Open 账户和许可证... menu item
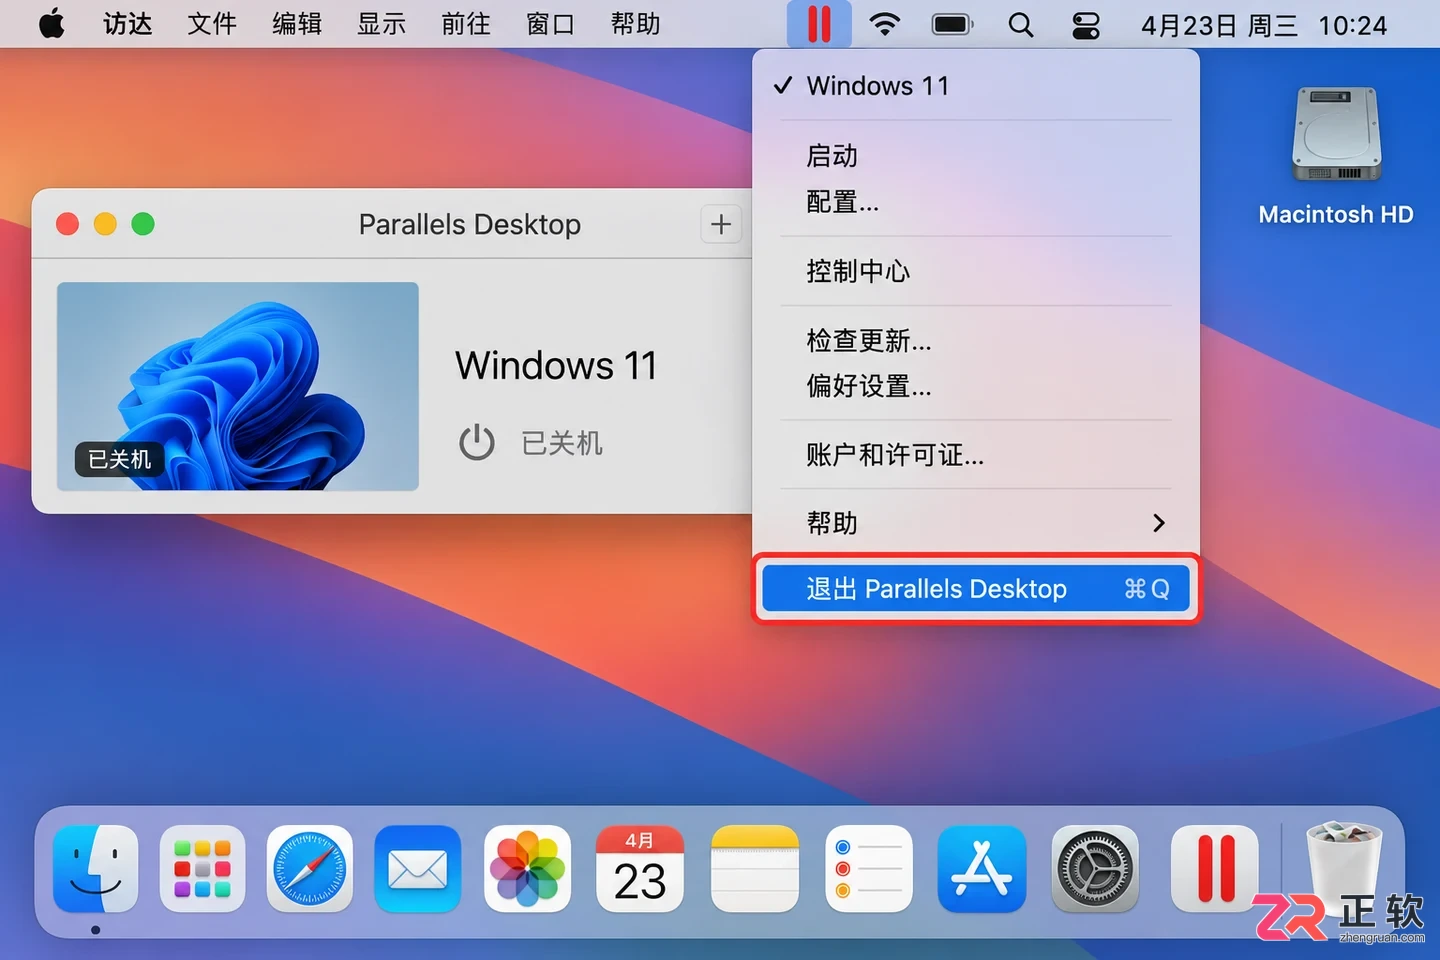 click(x=976, y=455)
